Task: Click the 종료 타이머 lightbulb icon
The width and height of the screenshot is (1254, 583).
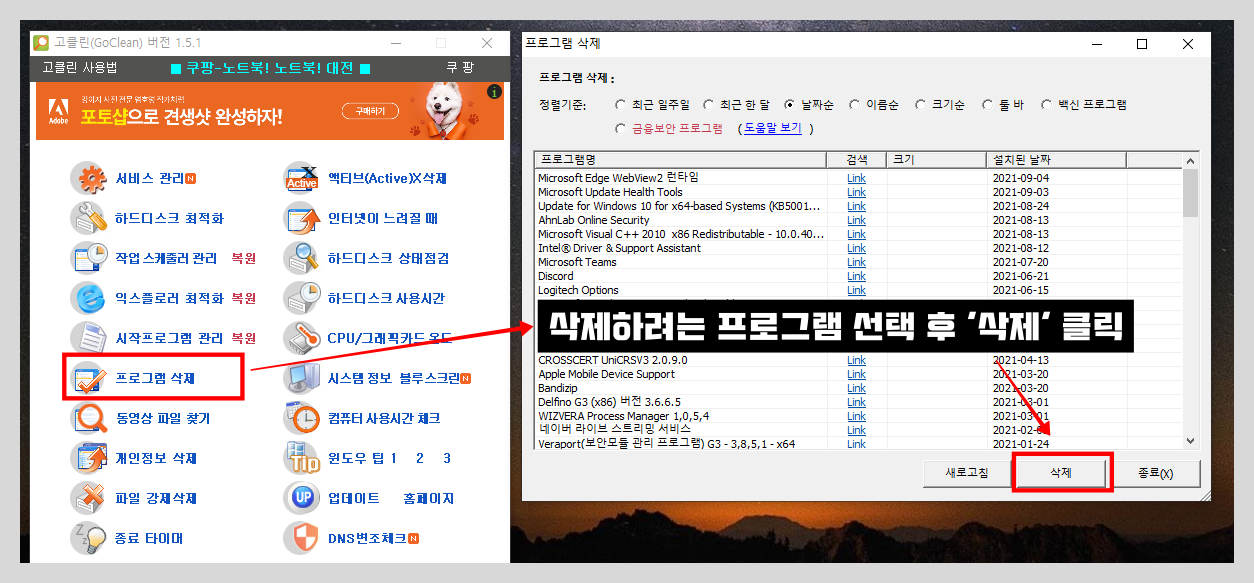Action: click(88, 538)
